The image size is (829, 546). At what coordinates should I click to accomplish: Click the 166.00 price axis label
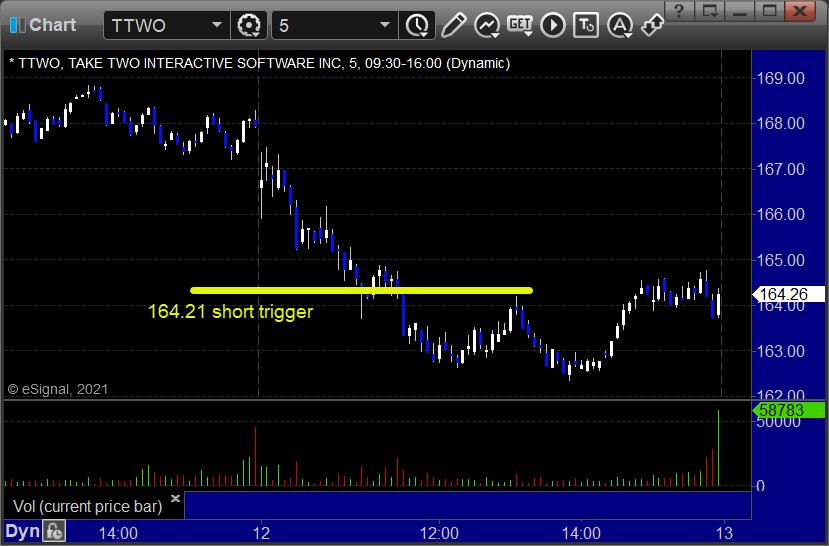point(780,215)
